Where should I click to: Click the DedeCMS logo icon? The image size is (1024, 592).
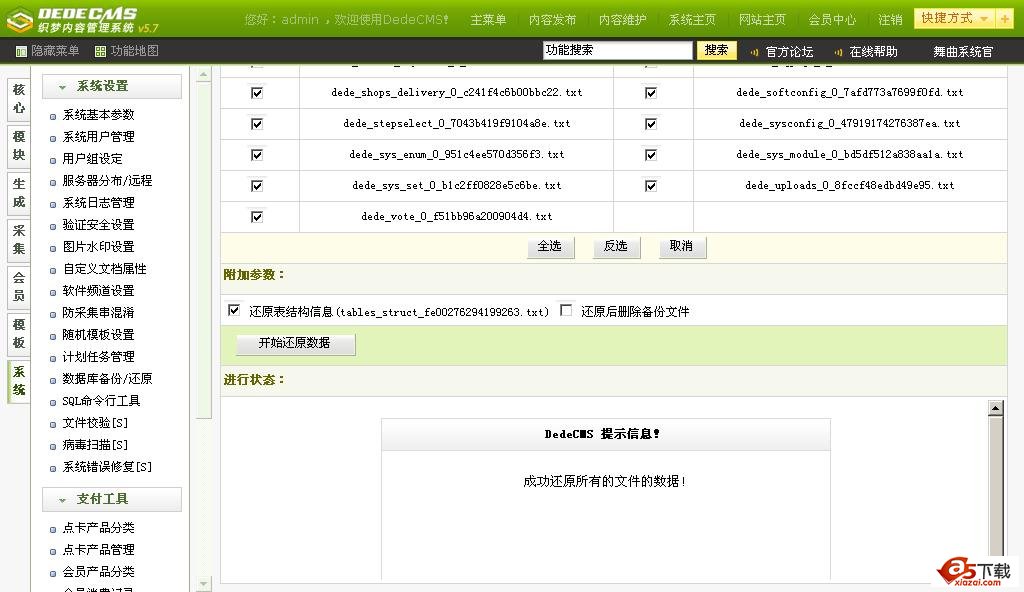click(x=18, y=18)
